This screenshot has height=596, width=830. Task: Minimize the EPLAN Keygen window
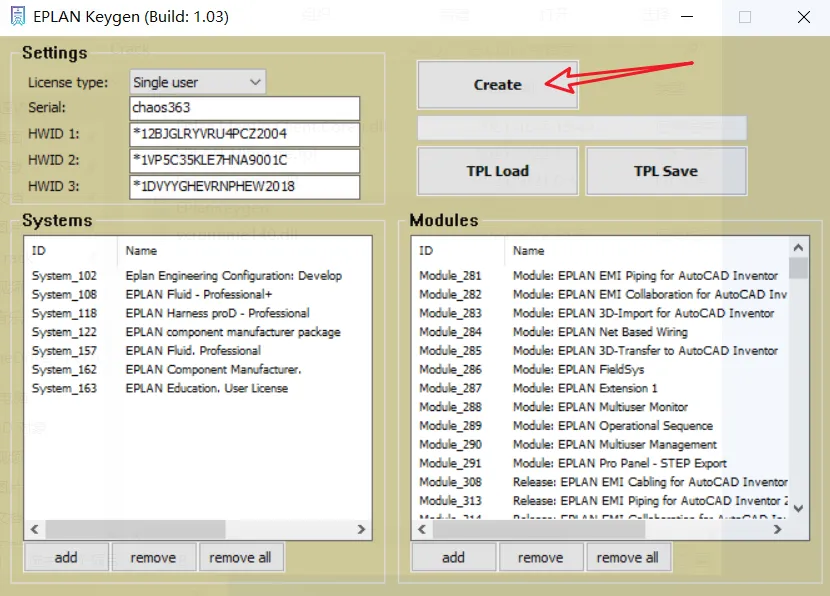(687, 17)
